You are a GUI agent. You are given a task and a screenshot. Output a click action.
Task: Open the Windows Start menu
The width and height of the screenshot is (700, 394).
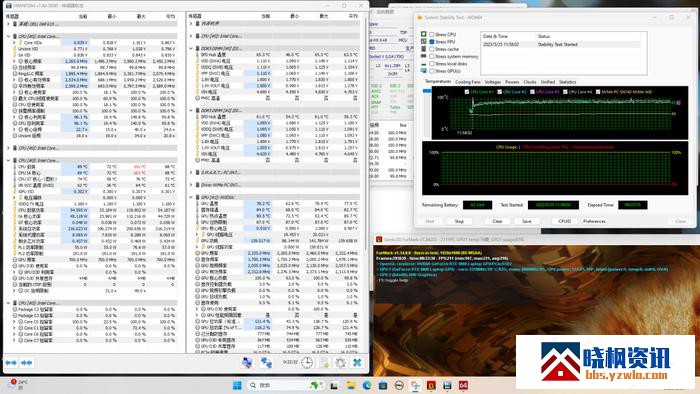coord(237,385)
